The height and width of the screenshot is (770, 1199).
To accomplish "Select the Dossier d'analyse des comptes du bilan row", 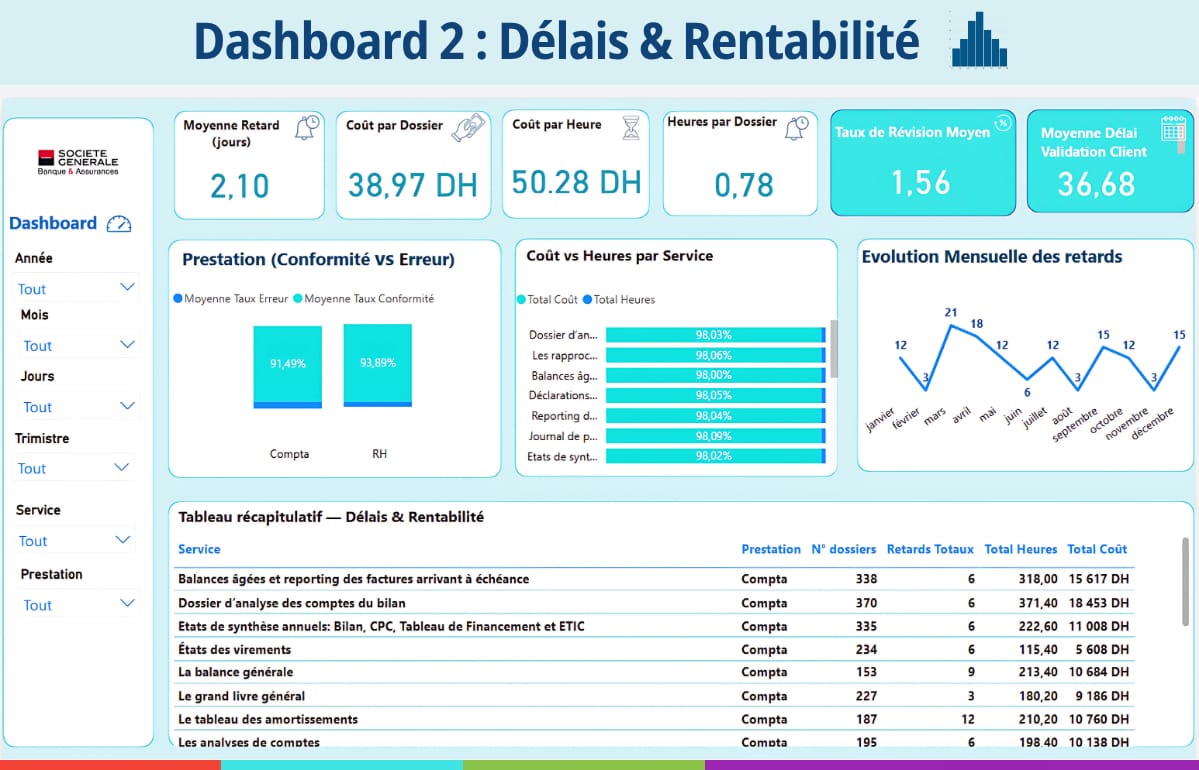I will pyautogui.click(x=654, y=603).
